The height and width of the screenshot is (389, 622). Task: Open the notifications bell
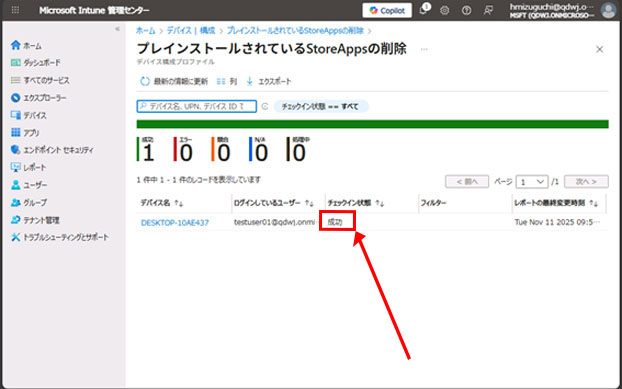coord(424,10)
